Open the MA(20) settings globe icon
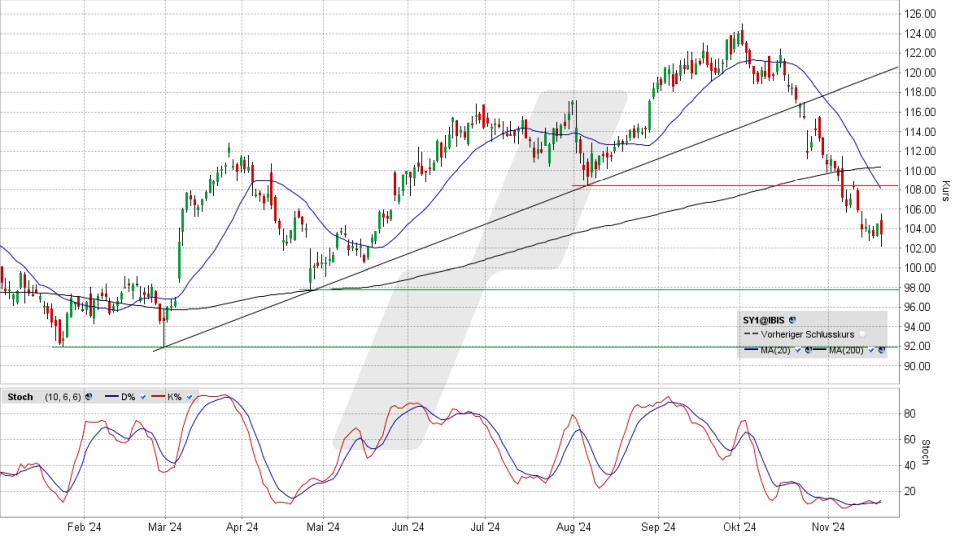Viewport: 960px width, 540px height. click(808, 350)
